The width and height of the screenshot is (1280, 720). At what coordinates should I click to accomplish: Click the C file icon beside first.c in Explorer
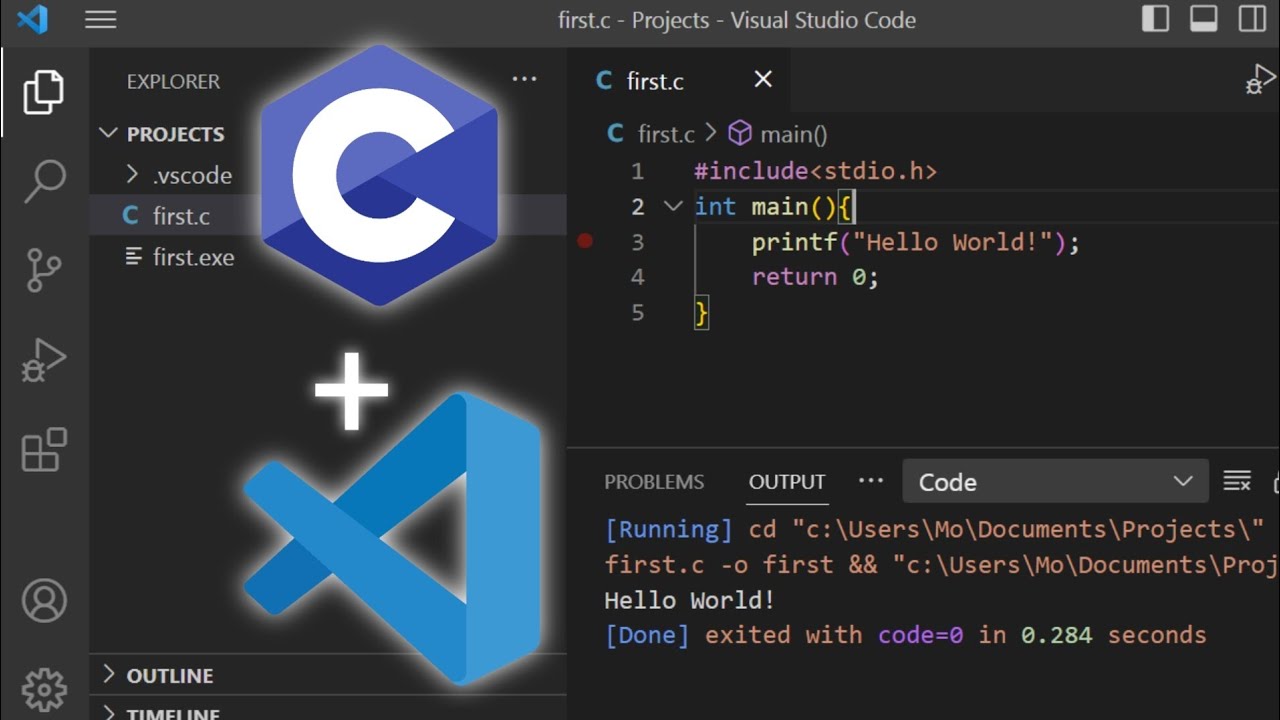[130, 215]
